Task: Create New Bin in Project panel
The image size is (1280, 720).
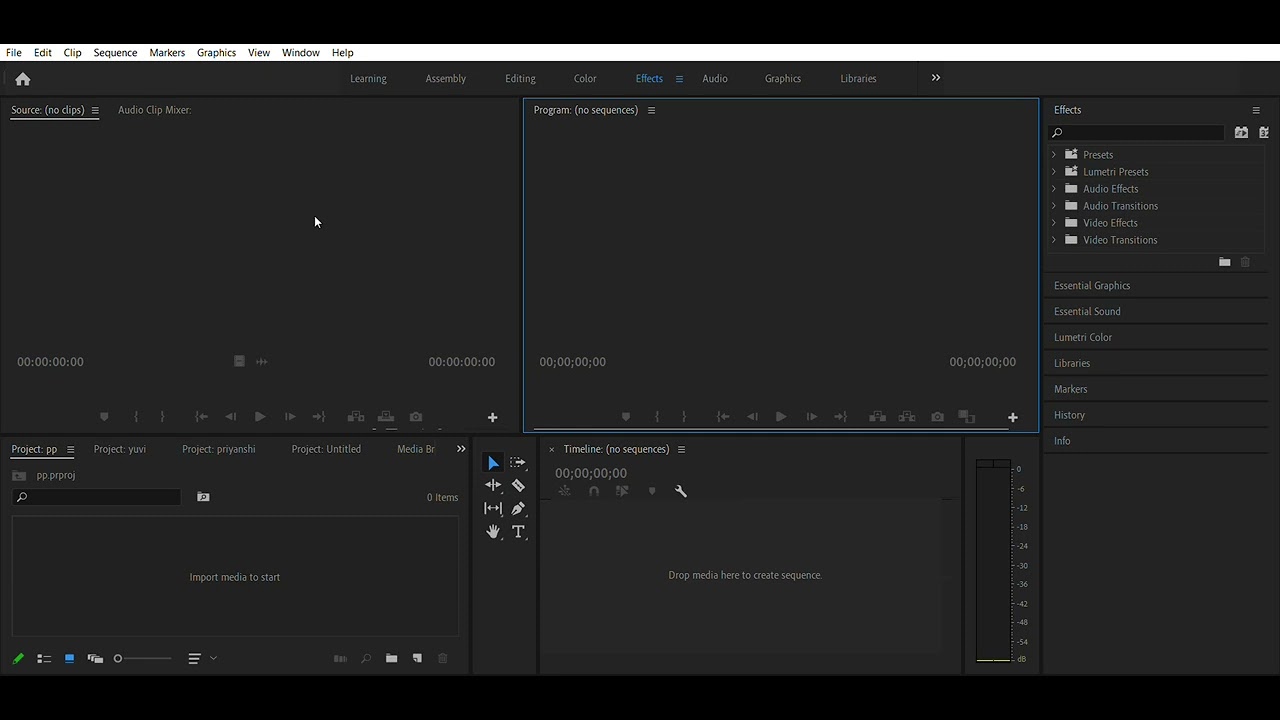Action: 391,658
